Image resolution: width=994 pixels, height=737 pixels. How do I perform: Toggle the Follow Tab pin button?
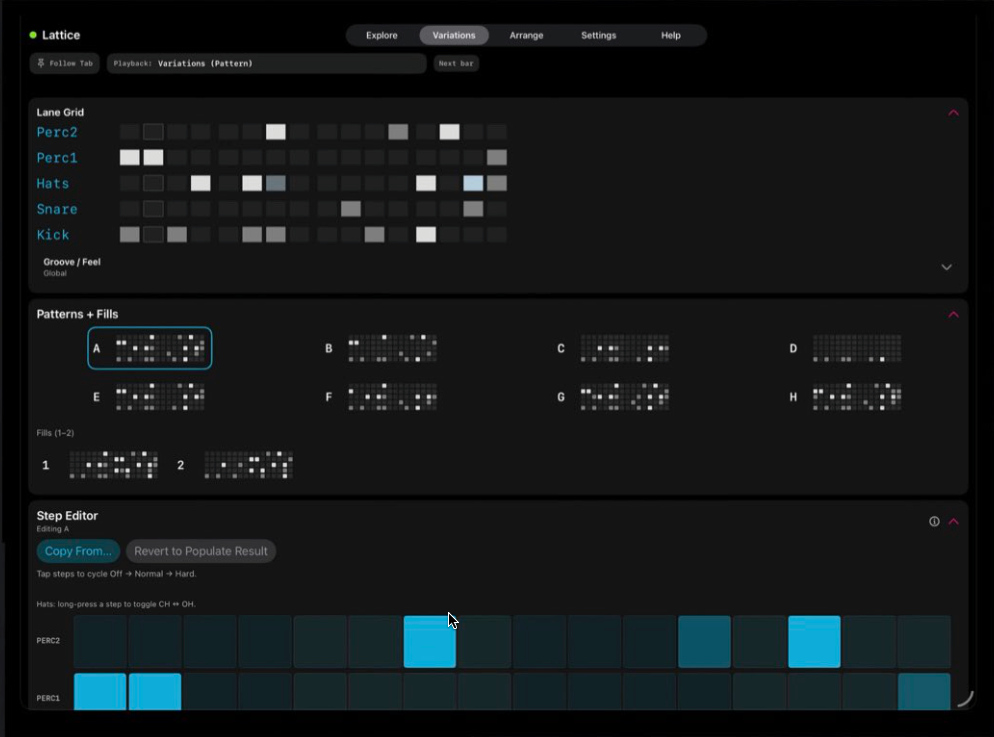(65, 63)
